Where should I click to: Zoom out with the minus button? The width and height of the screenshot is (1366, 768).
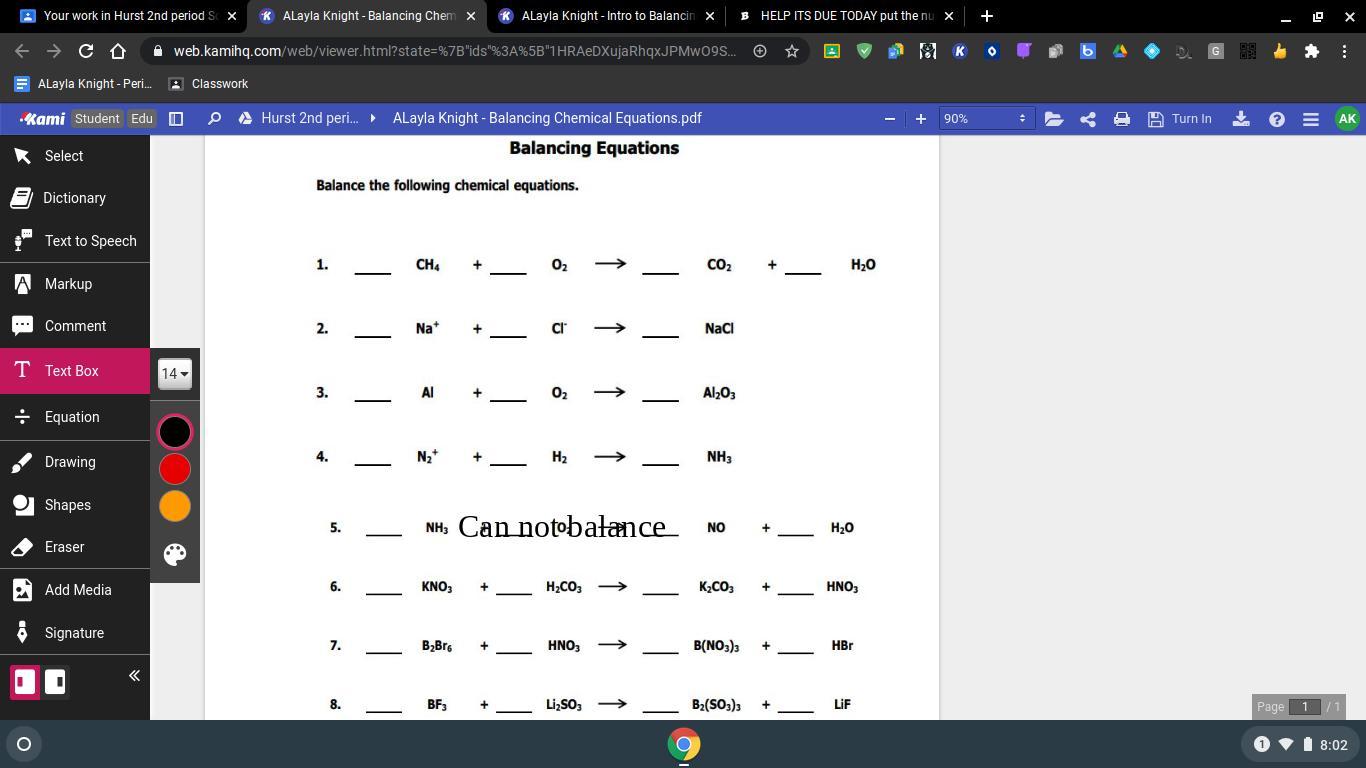890,119
